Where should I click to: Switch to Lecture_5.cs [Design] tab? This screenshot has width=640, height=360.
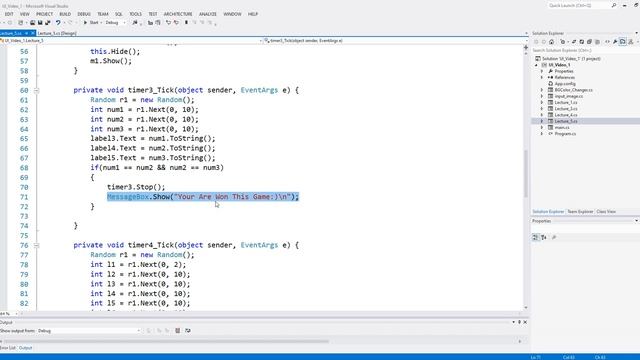point(57,33)
